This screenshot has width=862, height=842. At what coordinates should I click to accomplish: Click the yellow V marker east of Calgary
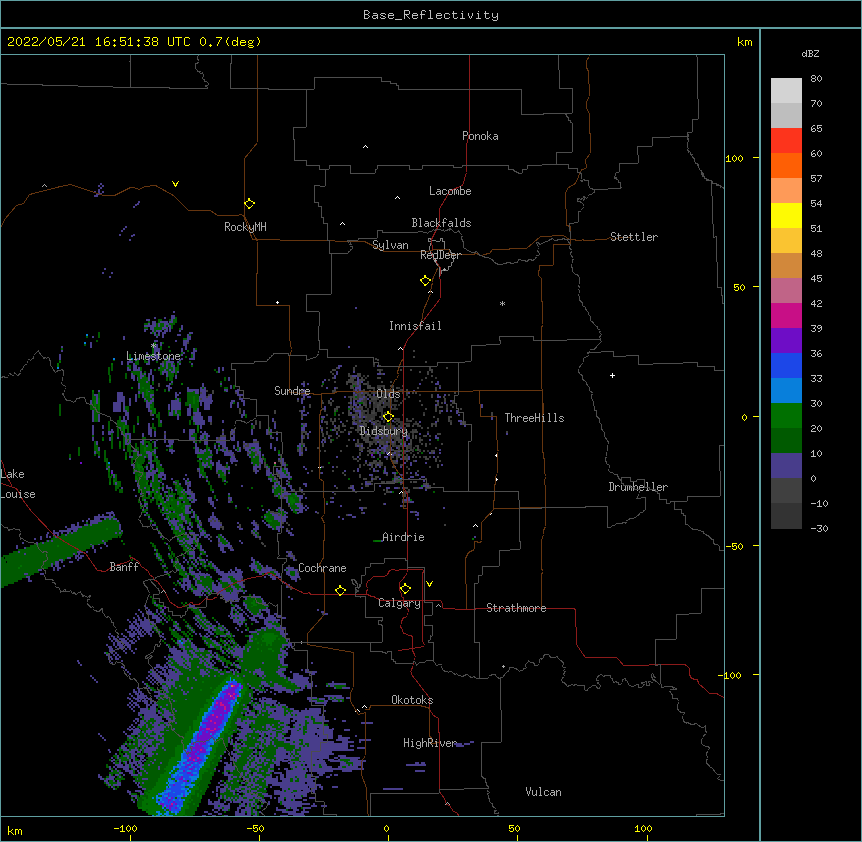pos(429,584)
